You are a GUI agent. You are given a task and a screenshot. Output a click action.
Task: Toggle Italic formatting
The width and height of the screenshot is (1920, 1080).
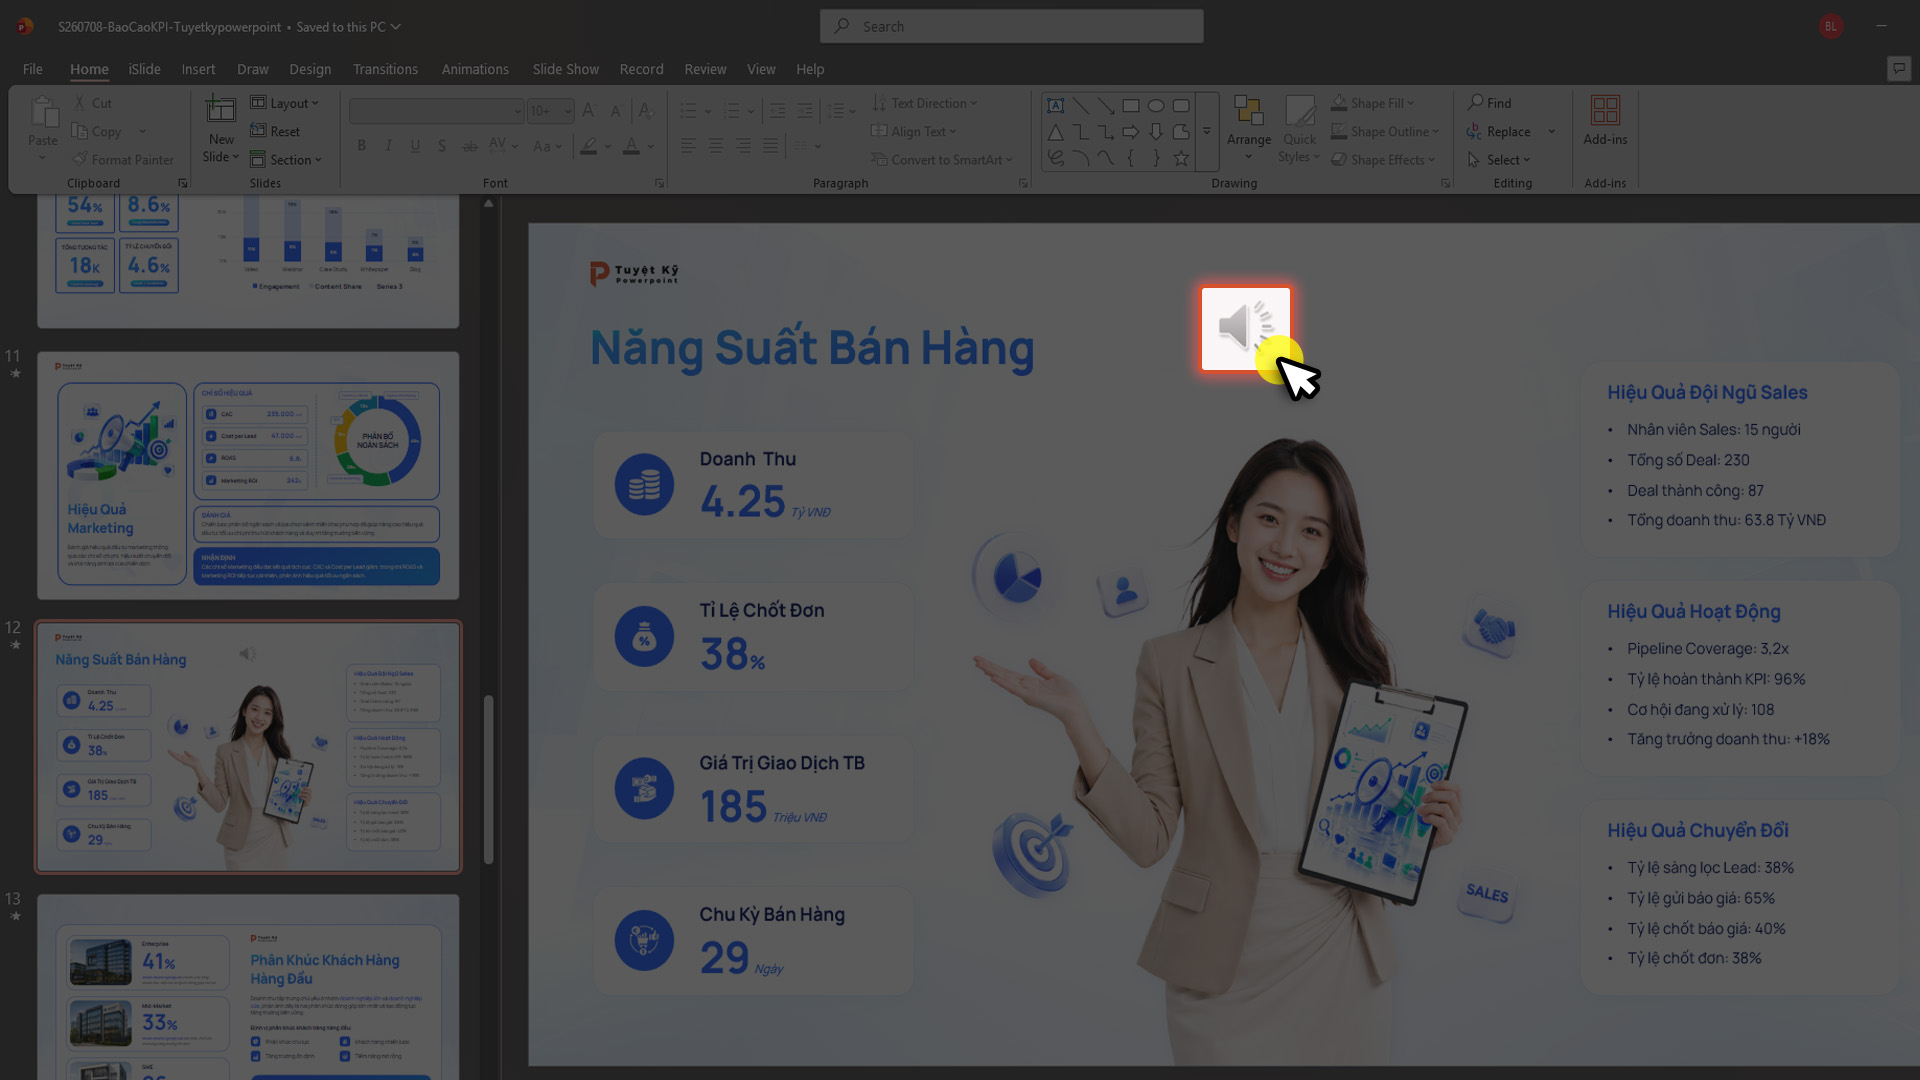pyautogui.click(x=388, y=146)
